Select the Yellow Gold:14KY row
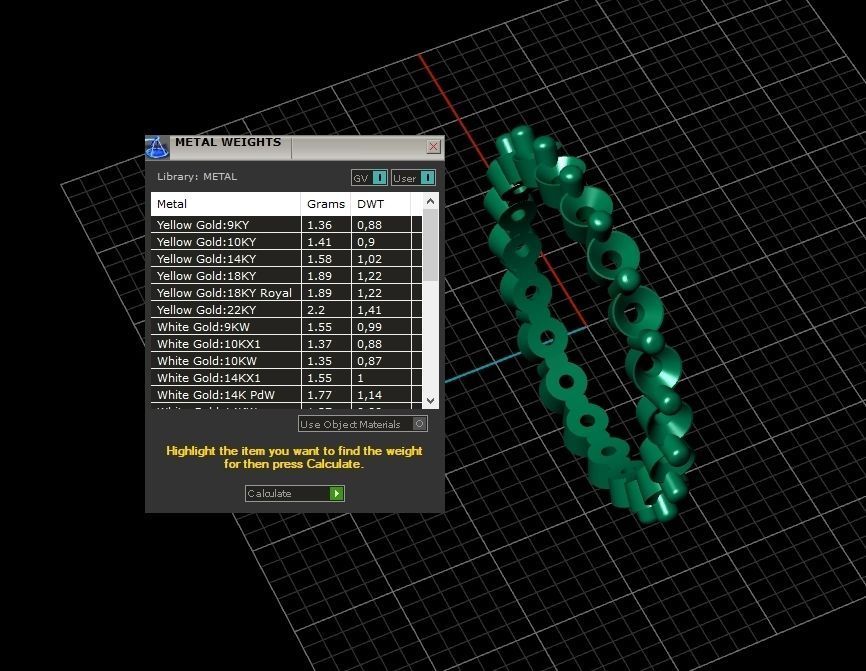This screenshot has width=866, height=671. (x=286, y=259)
